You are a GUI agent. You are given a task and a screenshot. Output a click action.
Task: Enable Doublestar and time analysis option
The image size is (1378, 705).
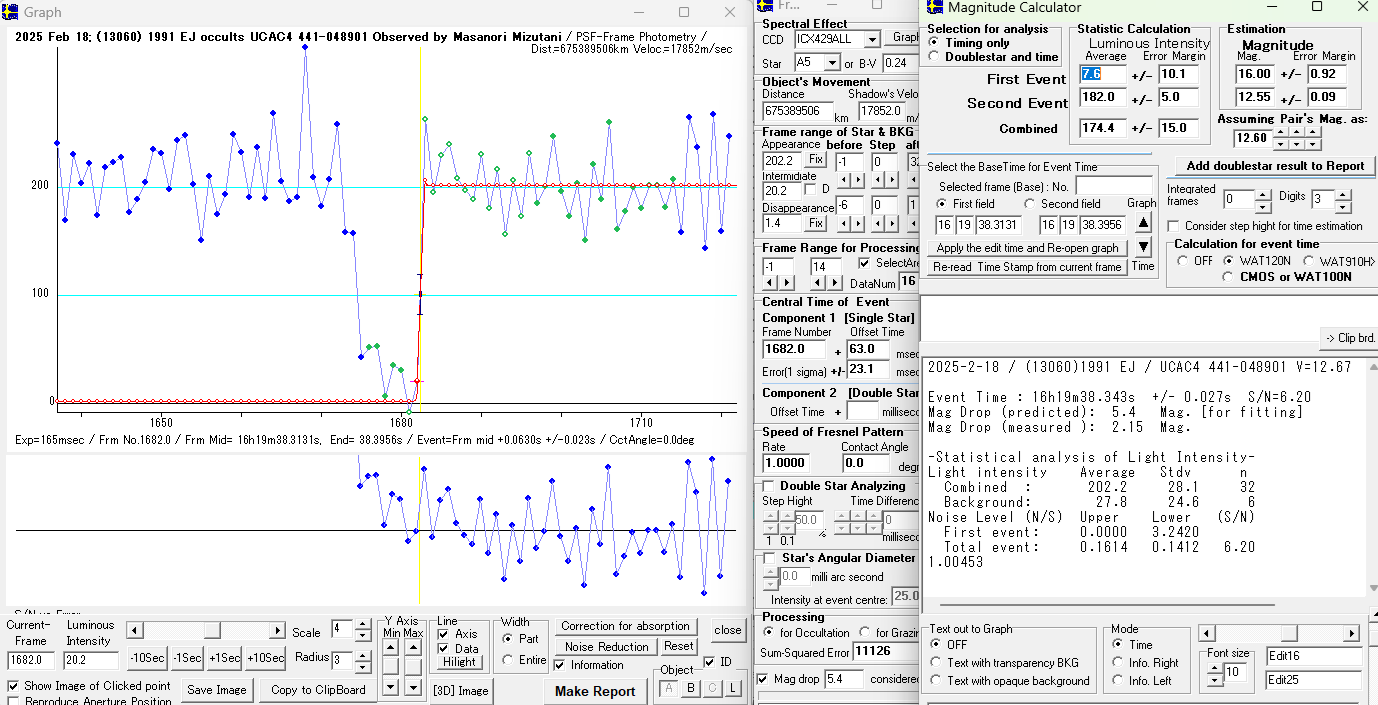[935, 57]
